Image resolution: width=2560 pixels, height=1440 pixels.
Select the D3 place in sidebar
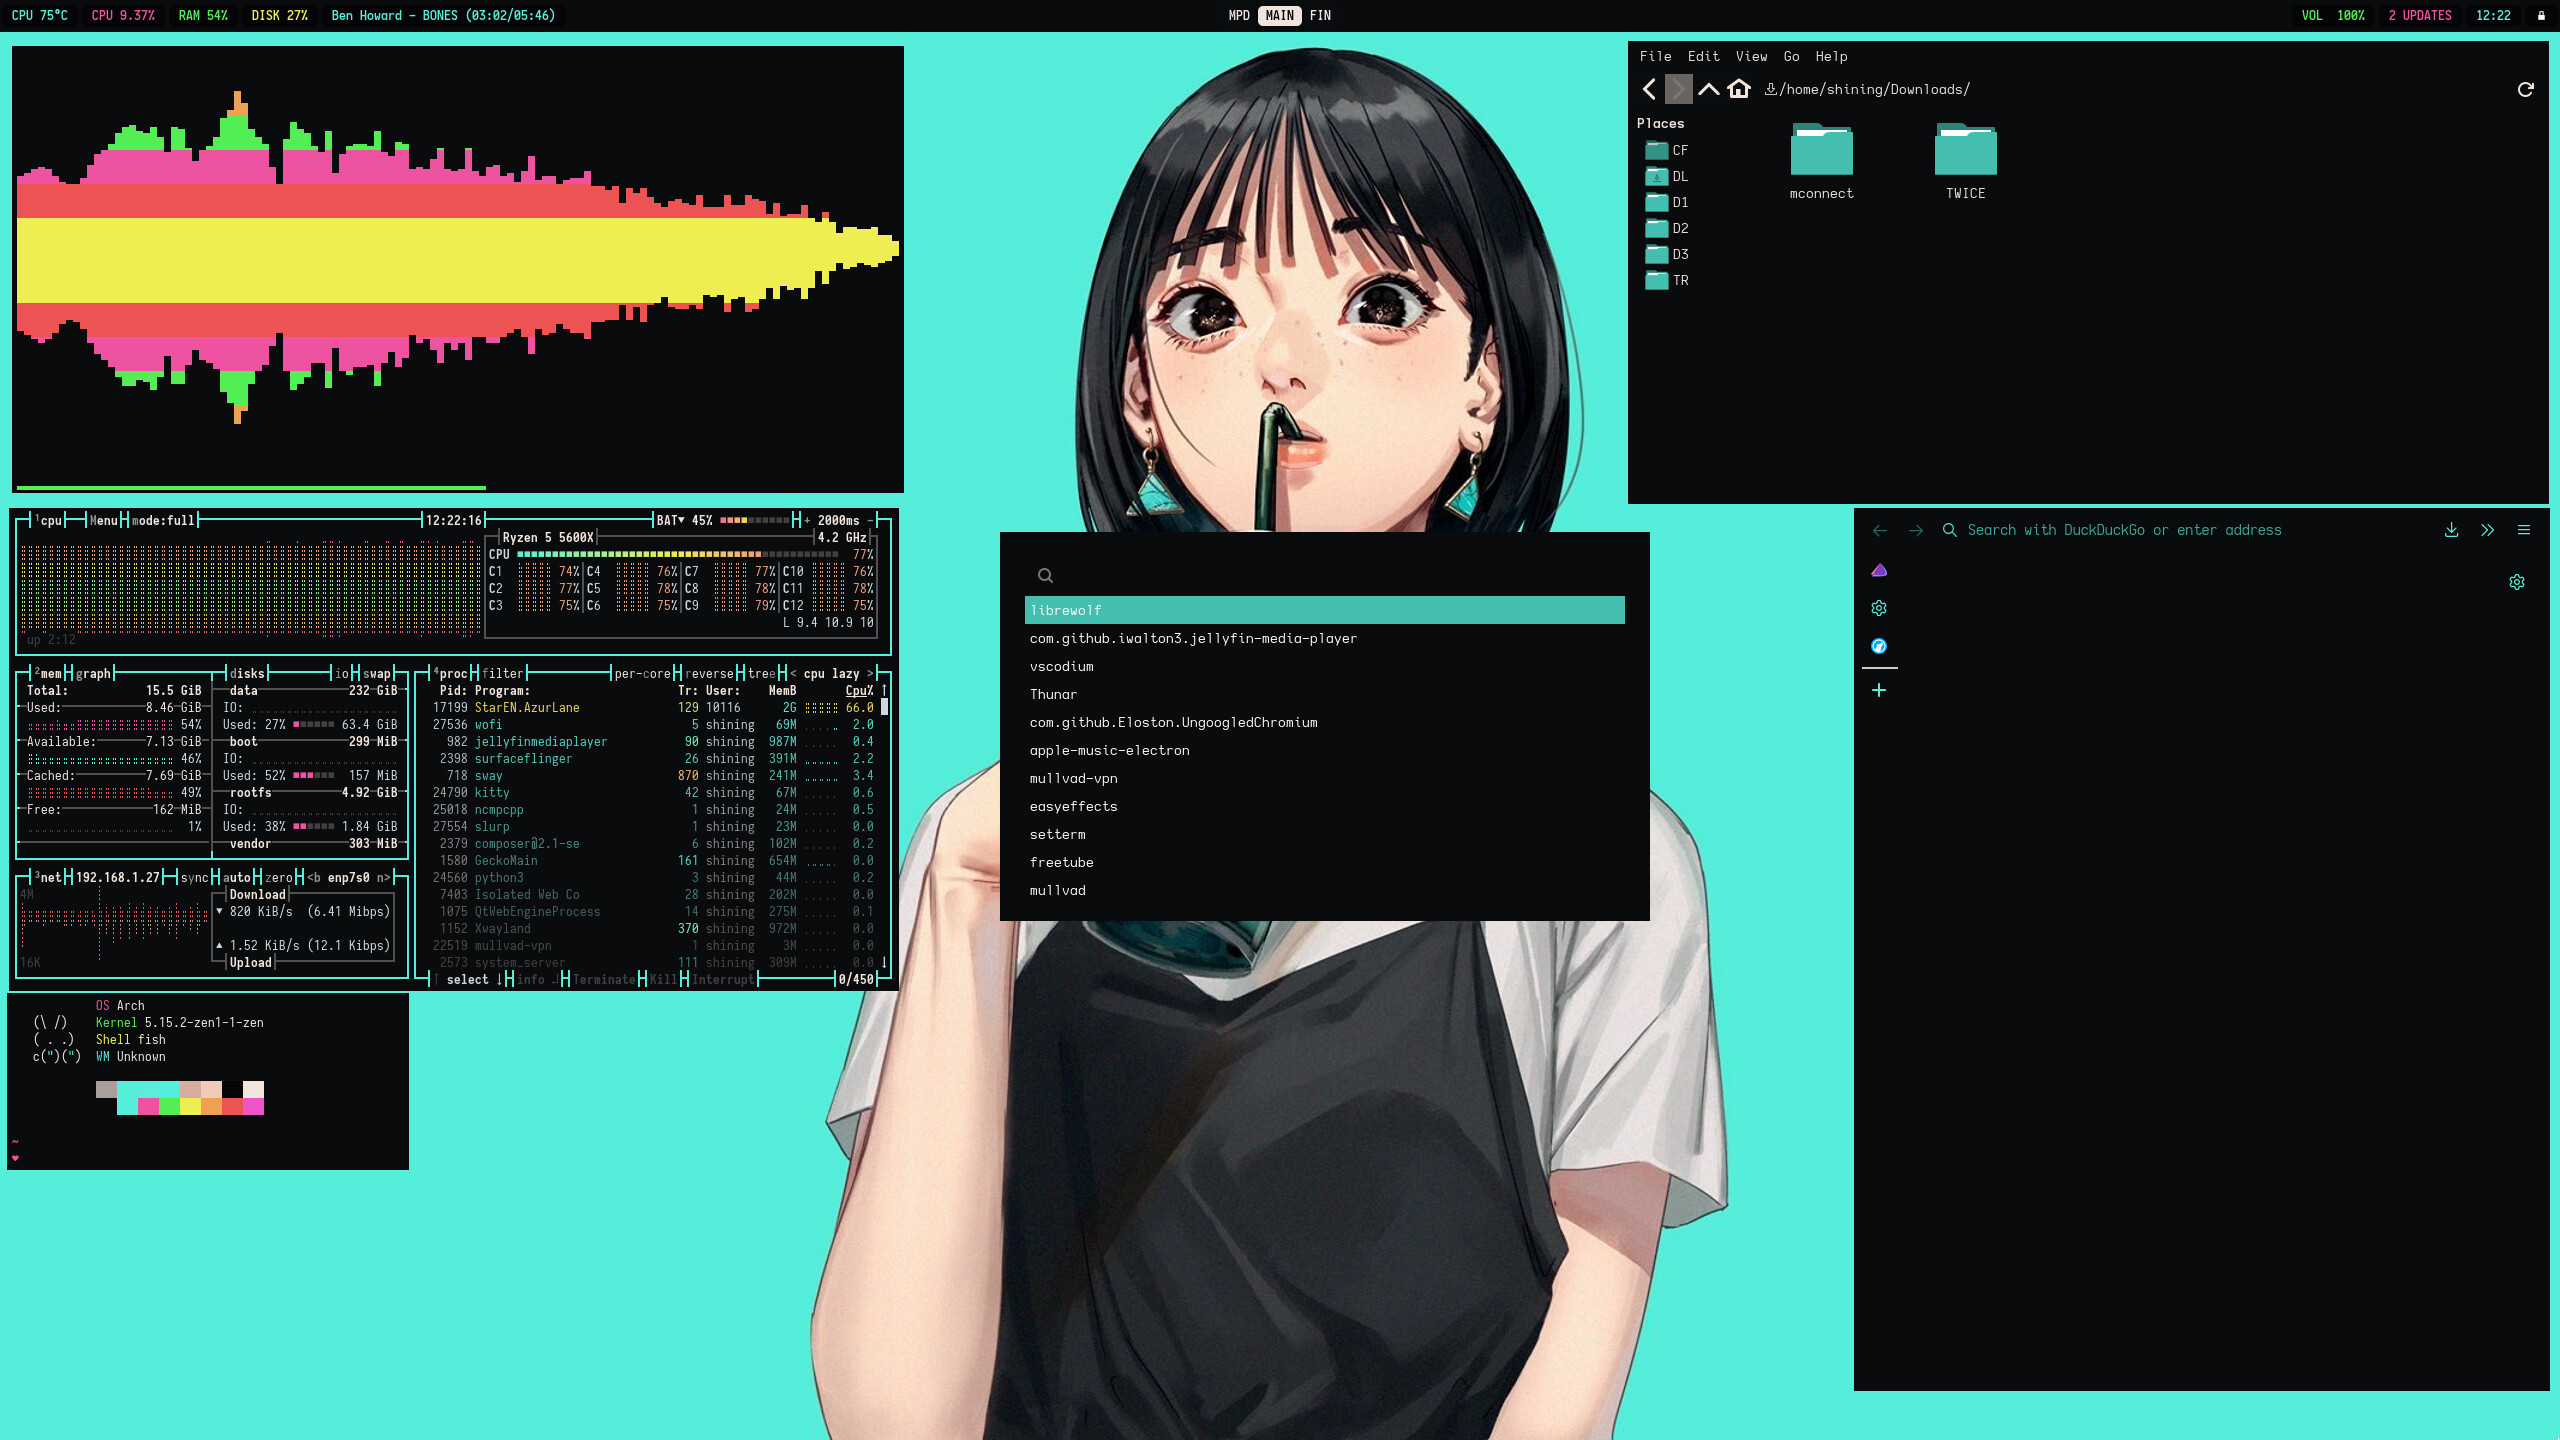point(1667,254)
